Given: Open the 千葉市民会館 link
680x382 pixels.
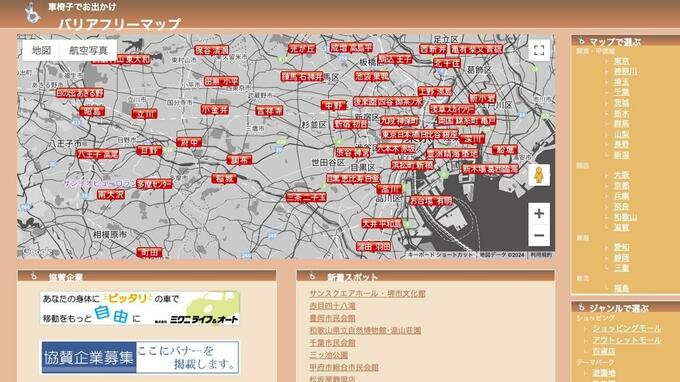Looking at the screenshot, I should click(332, 343).
